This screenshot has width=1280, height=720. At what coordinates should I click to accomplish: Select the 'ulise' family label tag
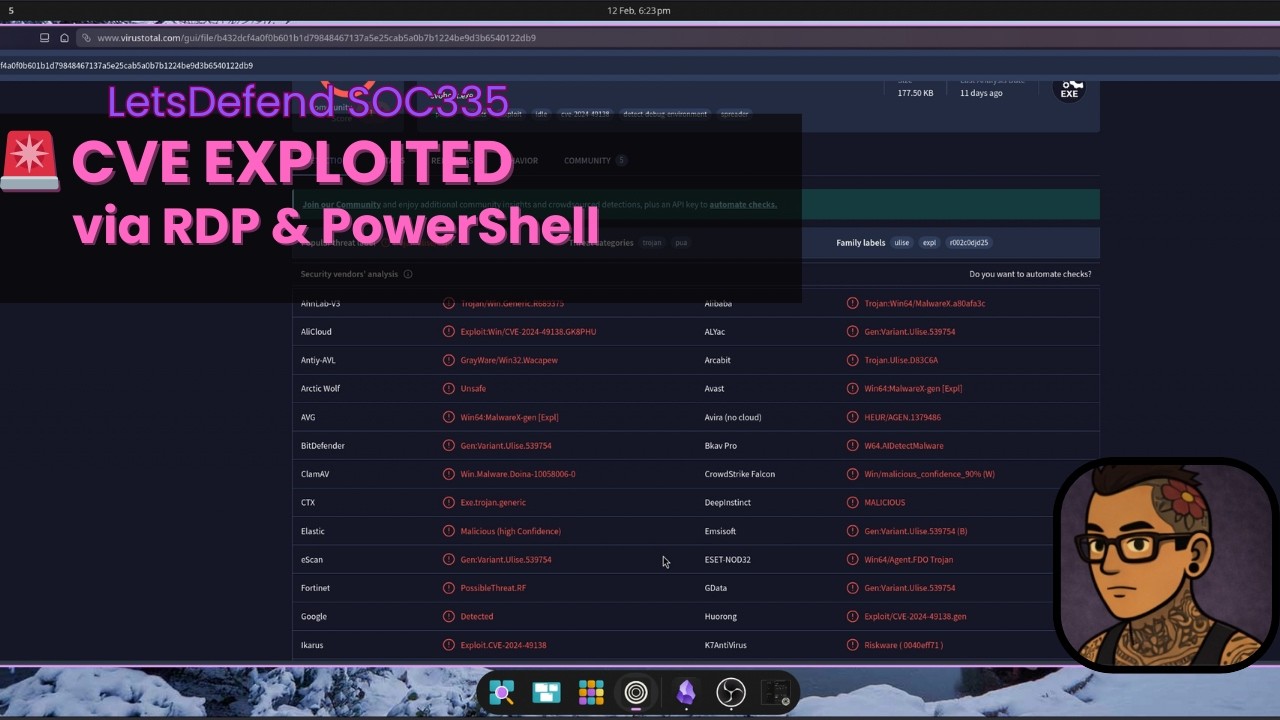pyautogui.click(x=902, y=243)
